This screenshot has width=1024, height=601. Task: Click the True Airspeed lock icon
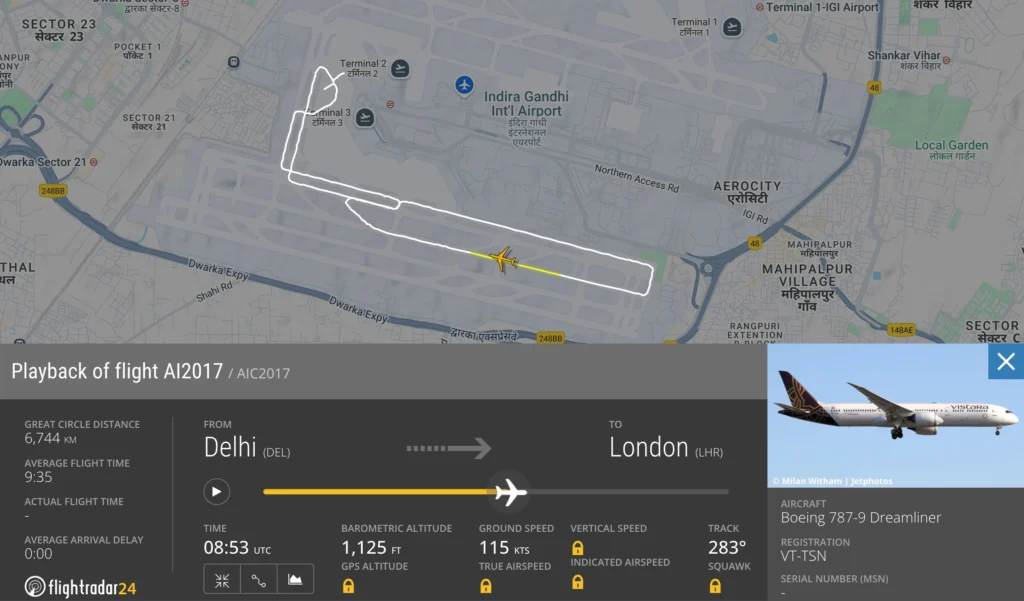click(486, 586)
